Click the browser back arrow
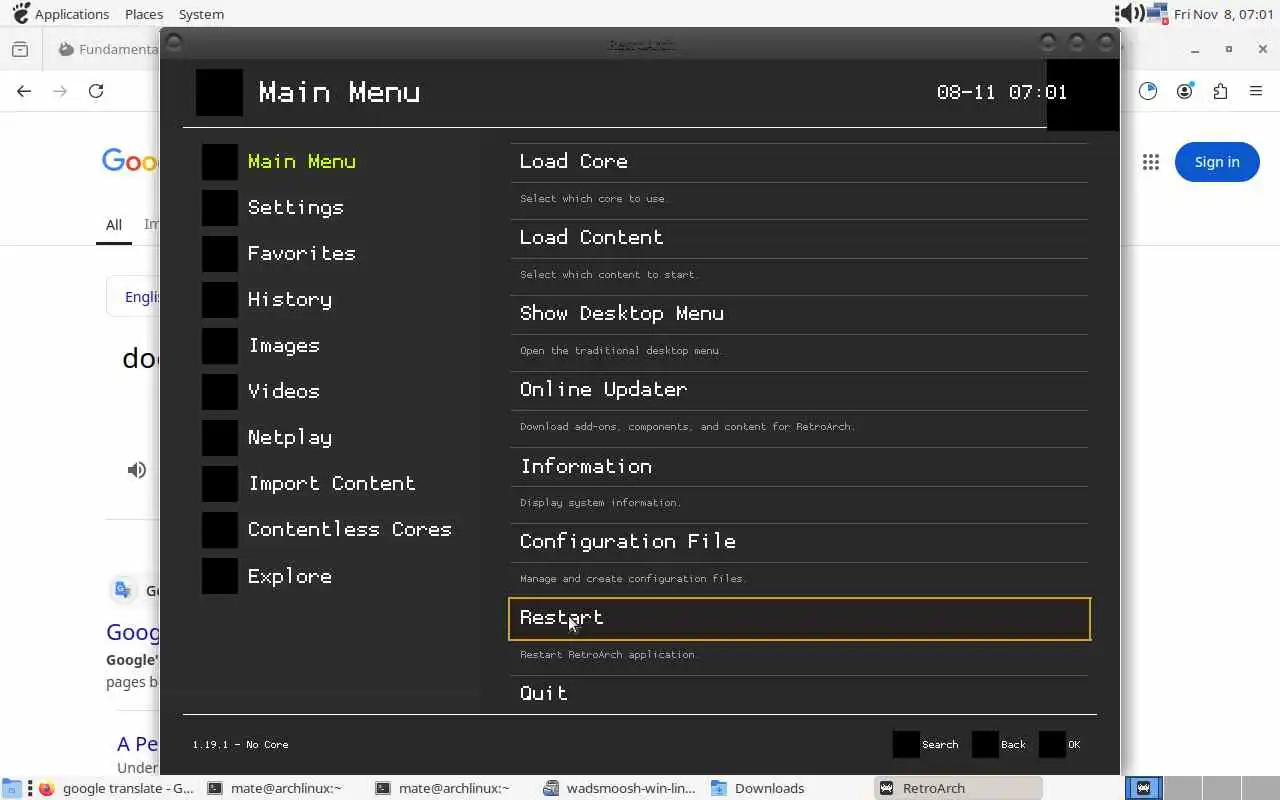This screenshot has width=1280, height=800. coord(24,91)
